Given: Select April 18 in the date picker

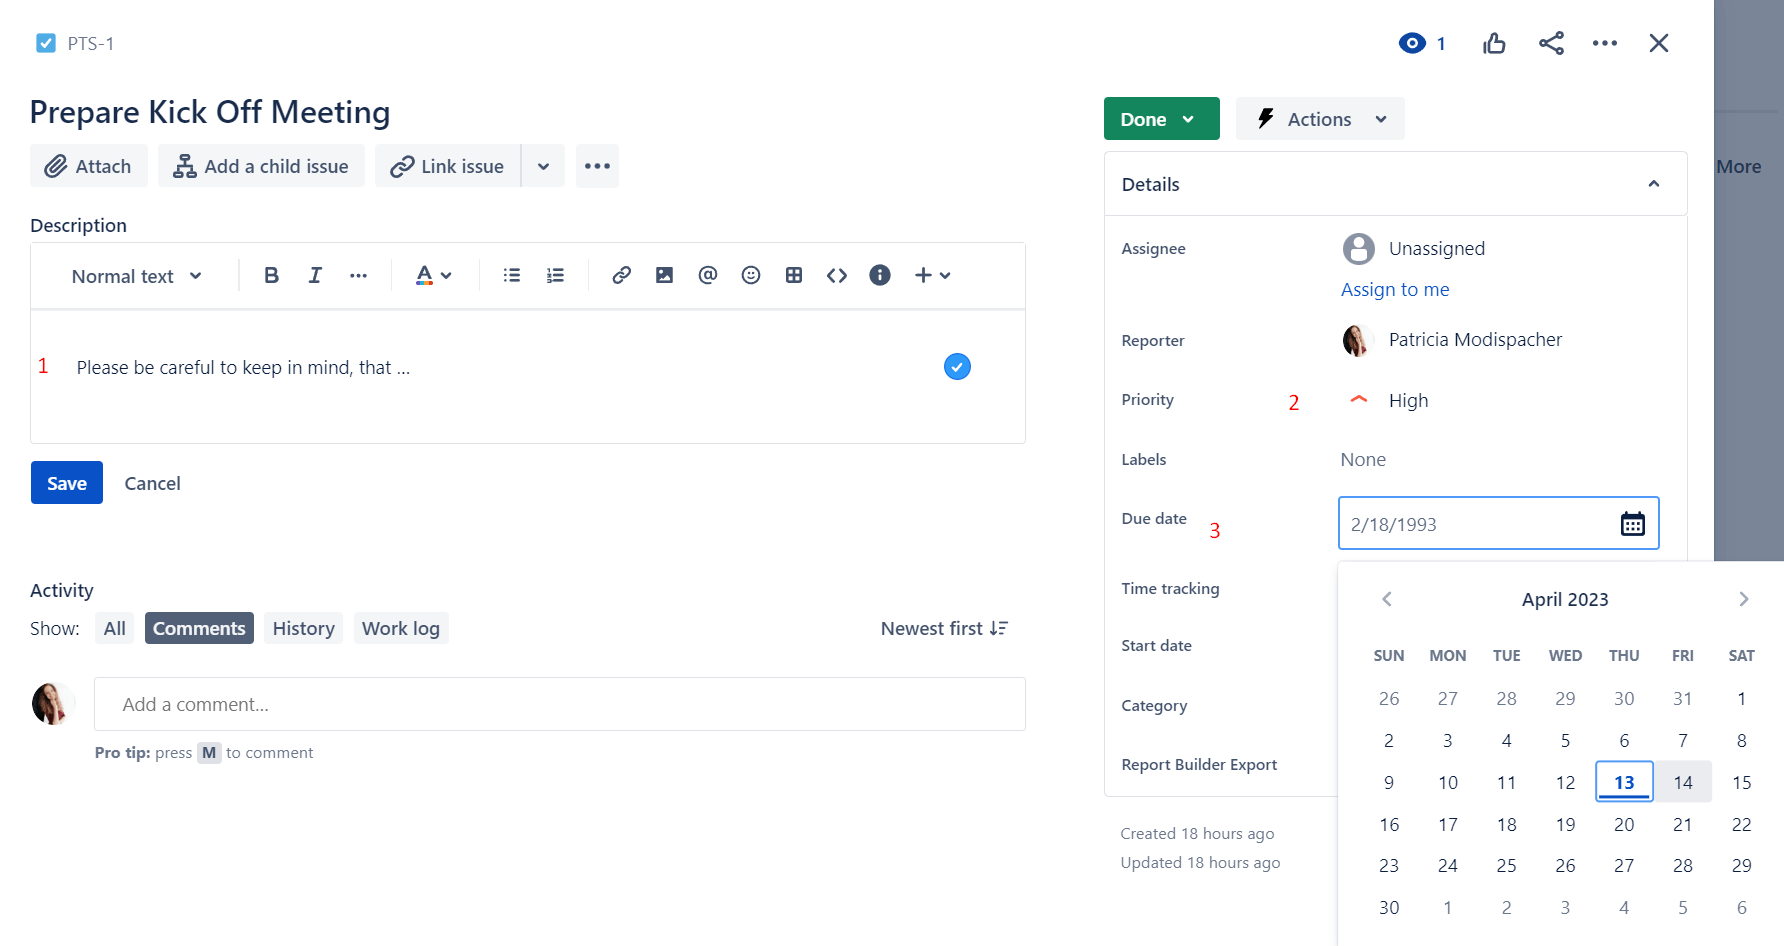Looking at the screenshot, I should (1506, 823).
